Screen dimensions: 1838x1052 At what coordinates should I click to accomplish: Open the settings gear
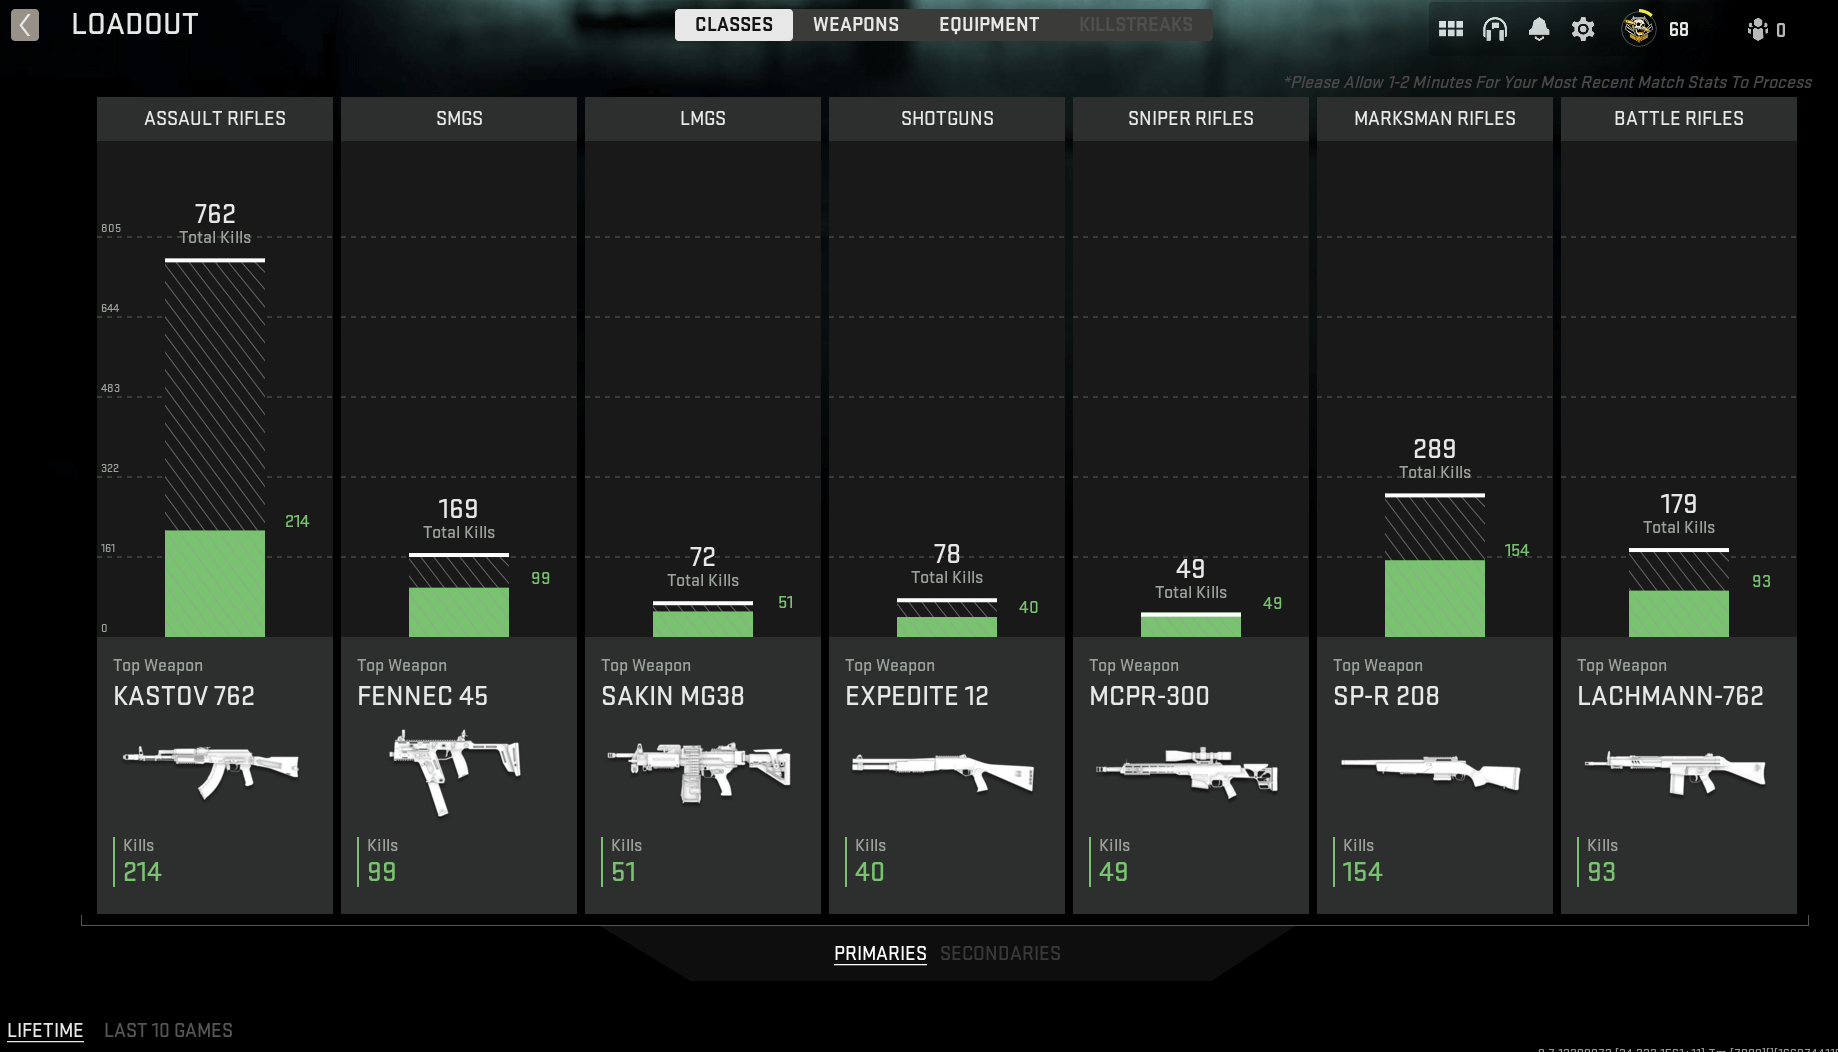1583,29
